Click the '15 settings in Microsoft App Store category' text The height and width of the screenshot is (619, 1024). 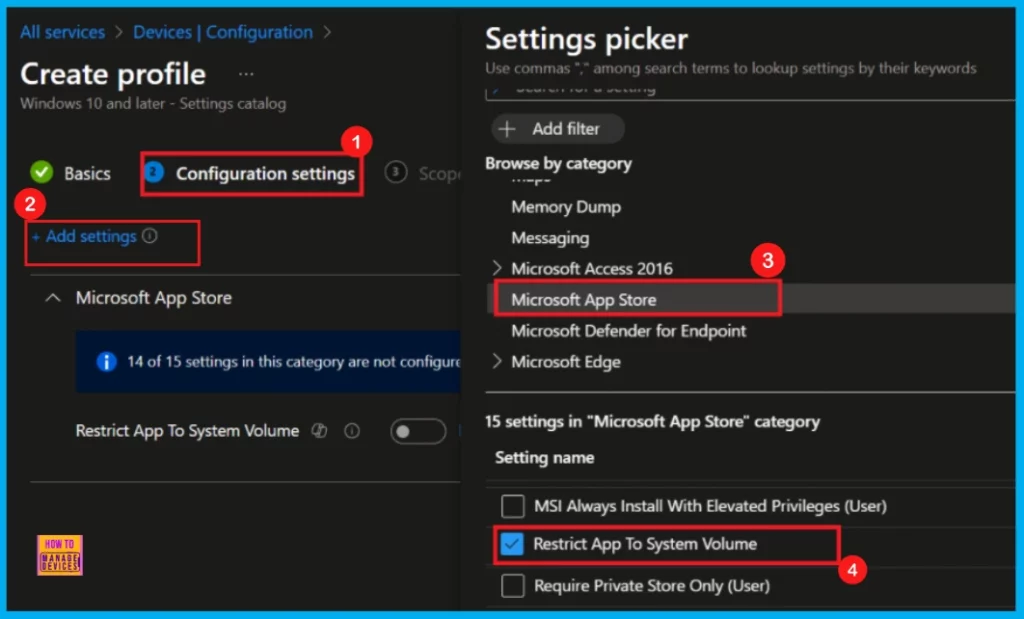pyautogui.click(x=652, y=422)
